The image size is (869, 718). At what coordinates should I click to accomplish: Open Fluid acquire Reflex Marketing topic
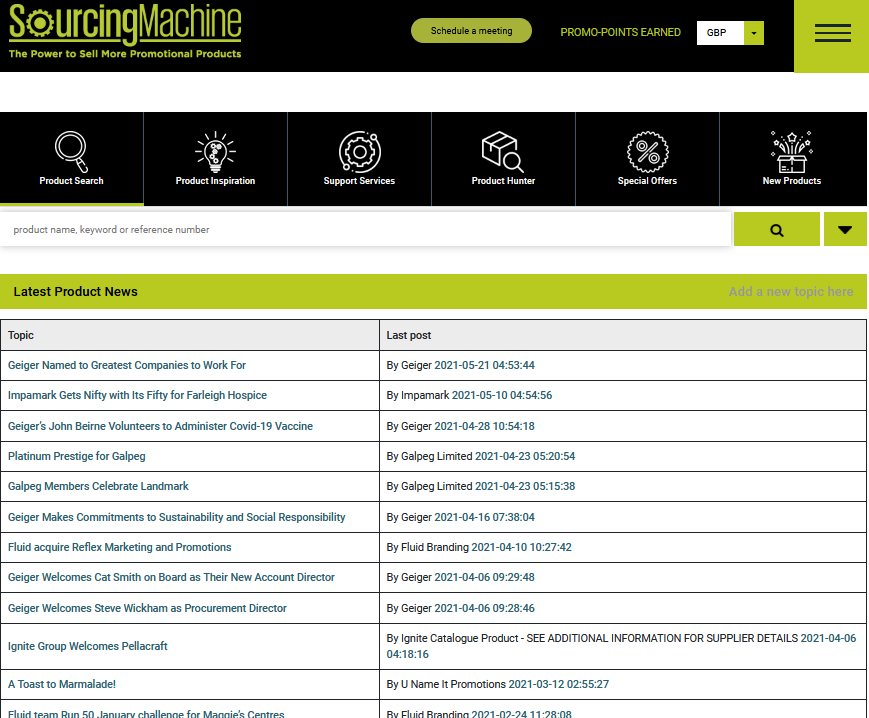[120, 547]
